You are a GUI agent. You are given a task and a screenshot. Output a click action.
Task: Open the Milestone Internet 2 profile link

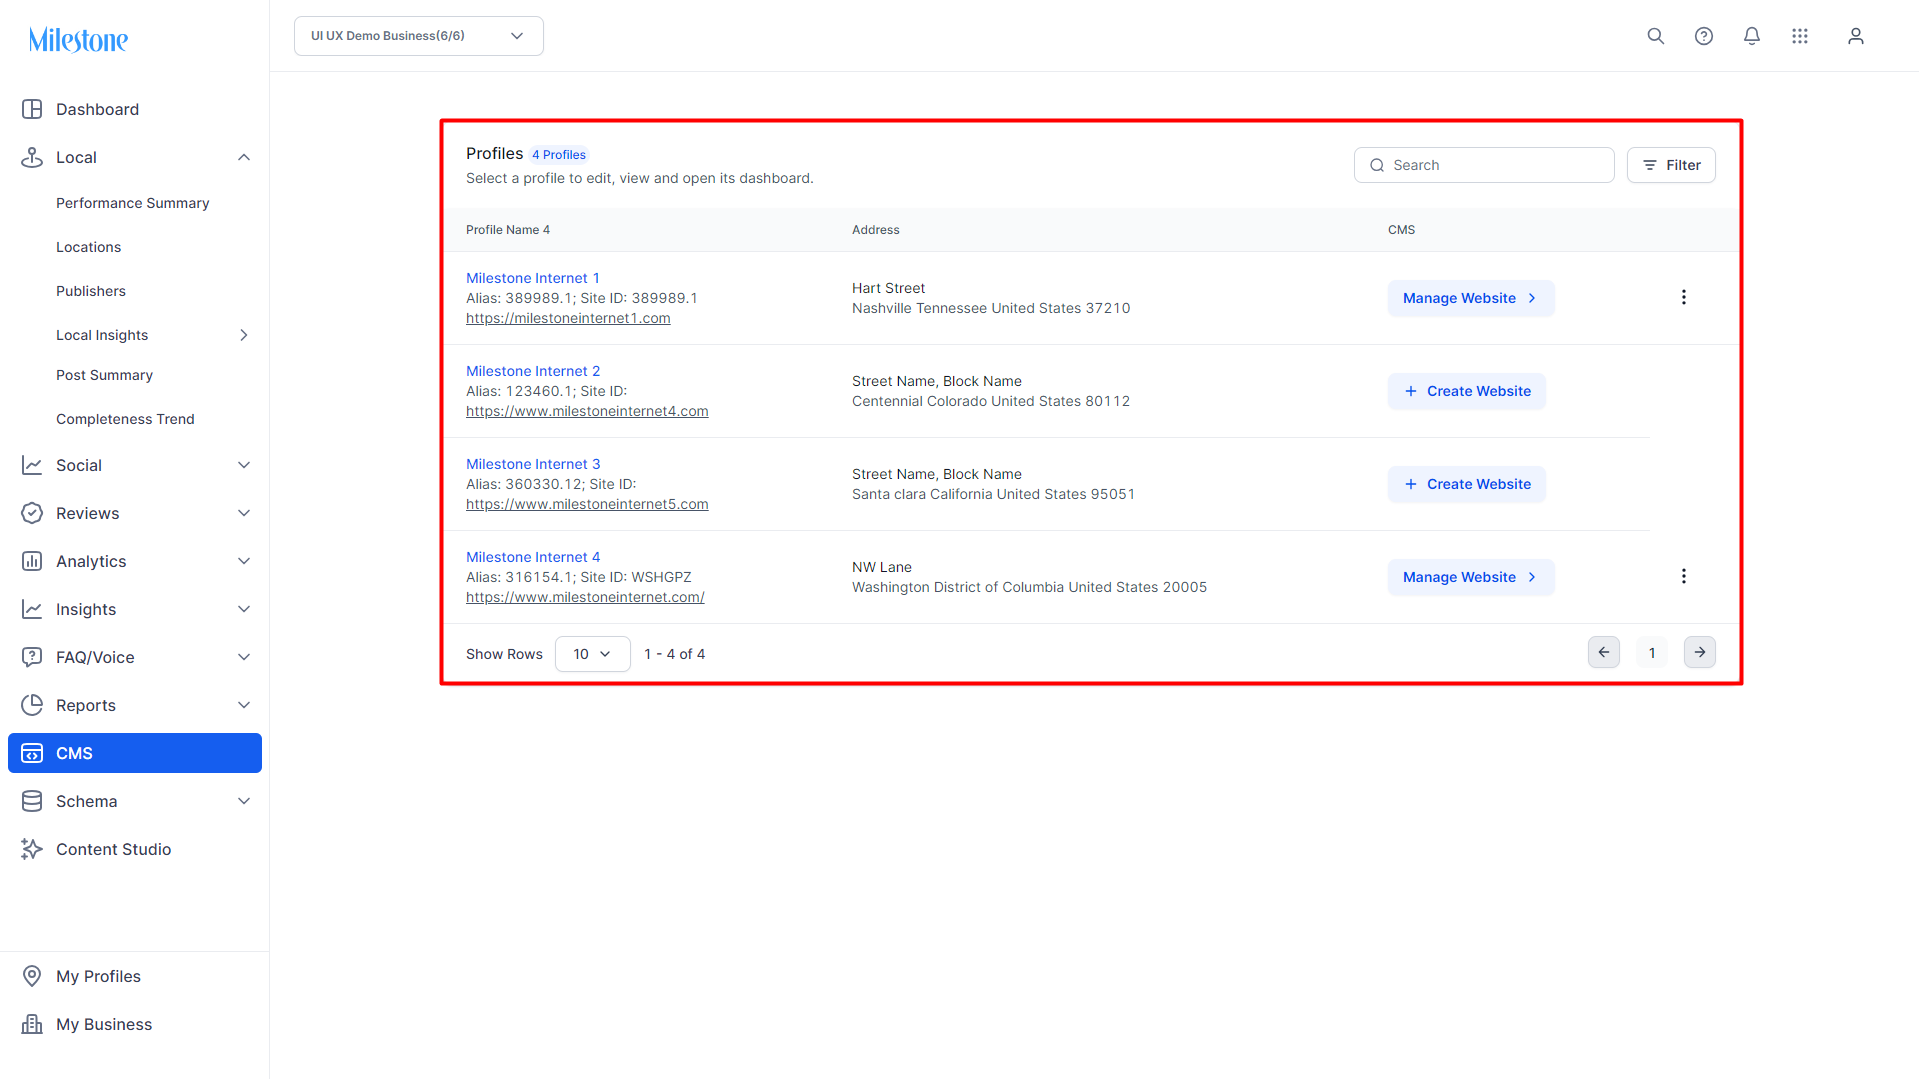[533, 371]
